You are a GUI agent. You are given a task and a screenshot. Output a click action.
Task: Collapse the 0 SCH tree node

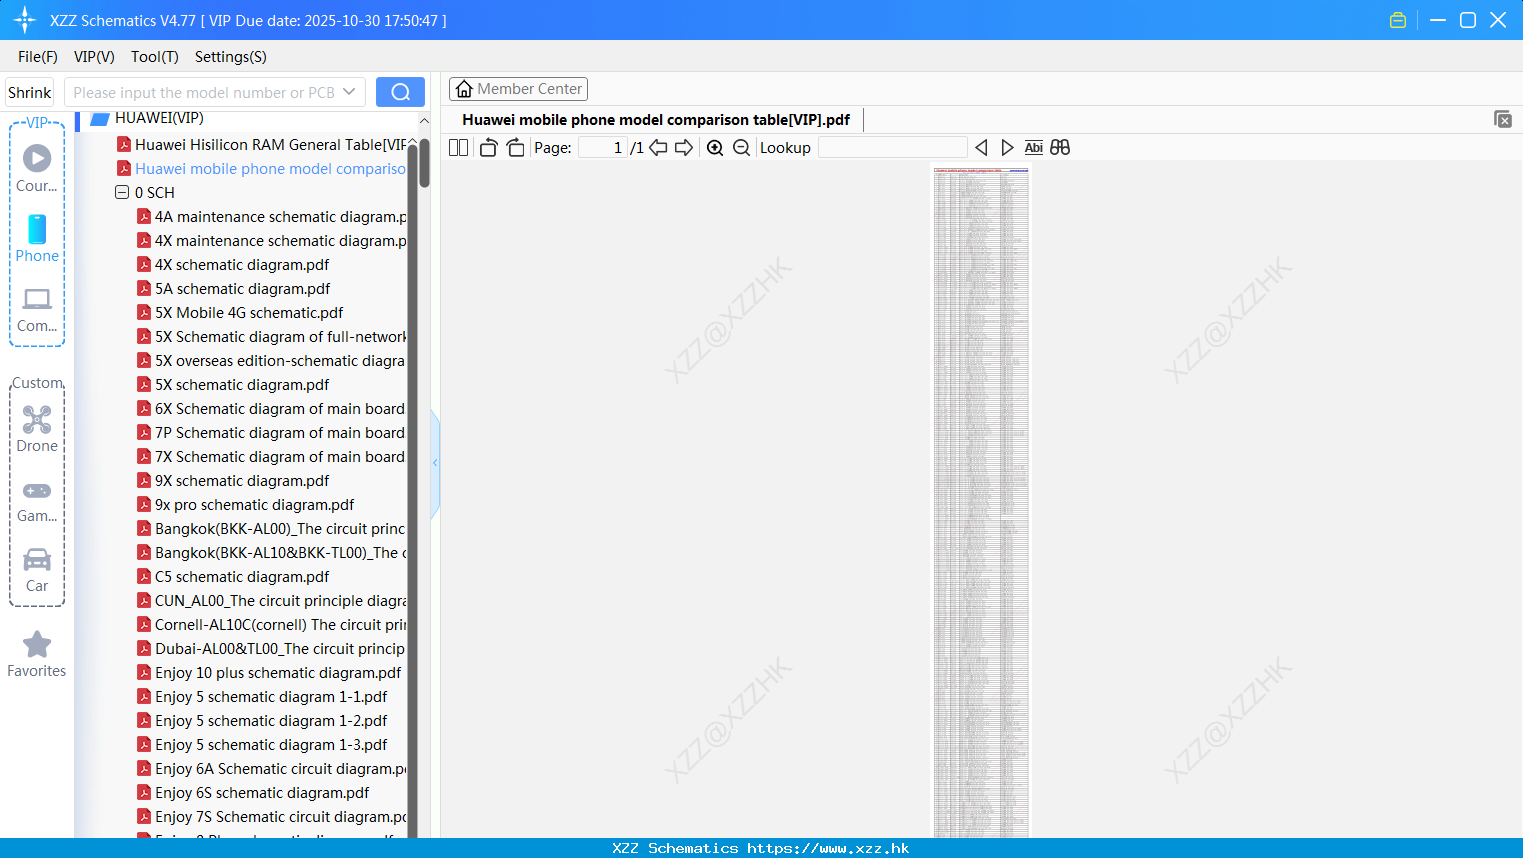[x=122, y=192]
